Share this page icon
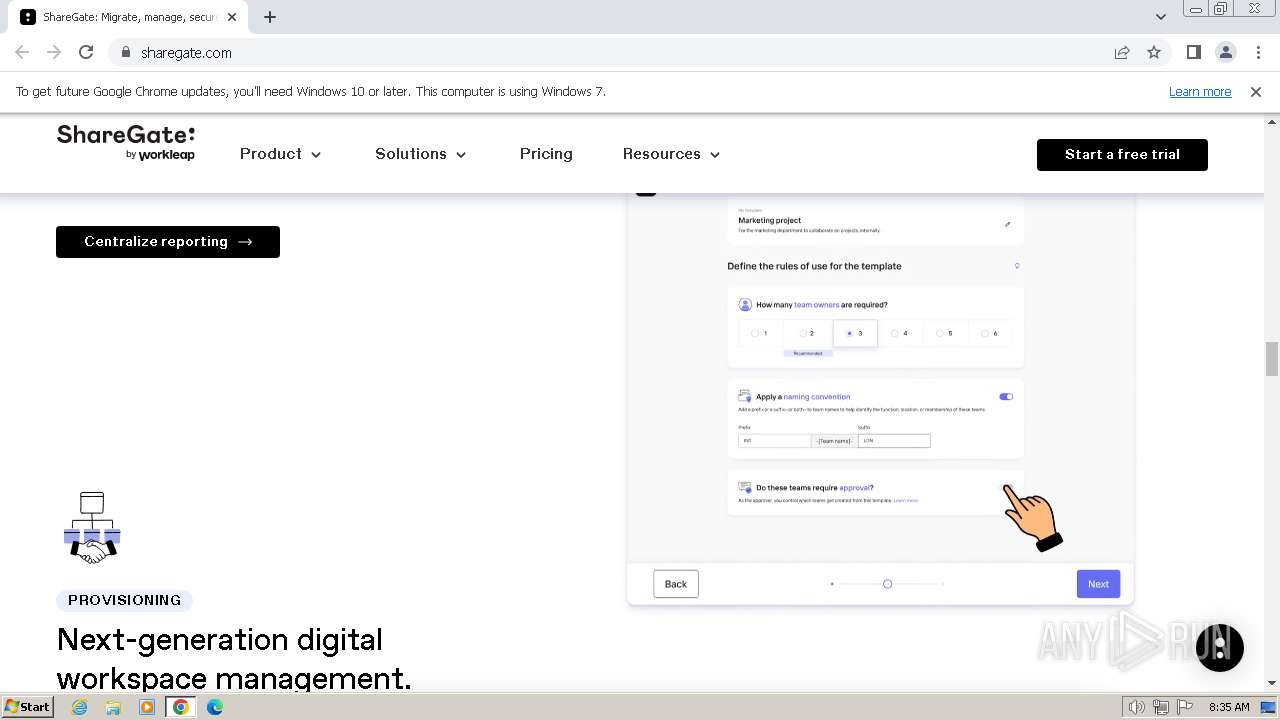The image size is (1280, 720). (x=1122, y=52)
